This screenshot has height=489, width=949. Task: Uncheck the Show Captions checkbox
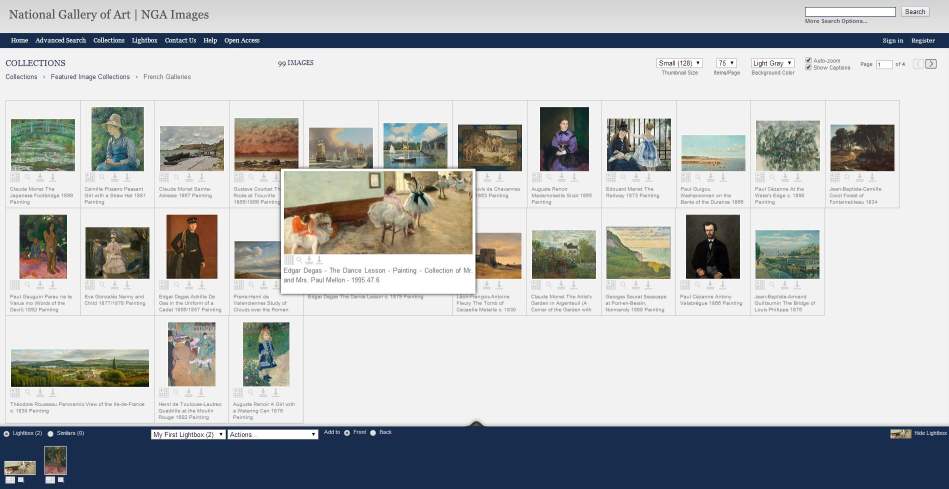[x=809, y=67]
